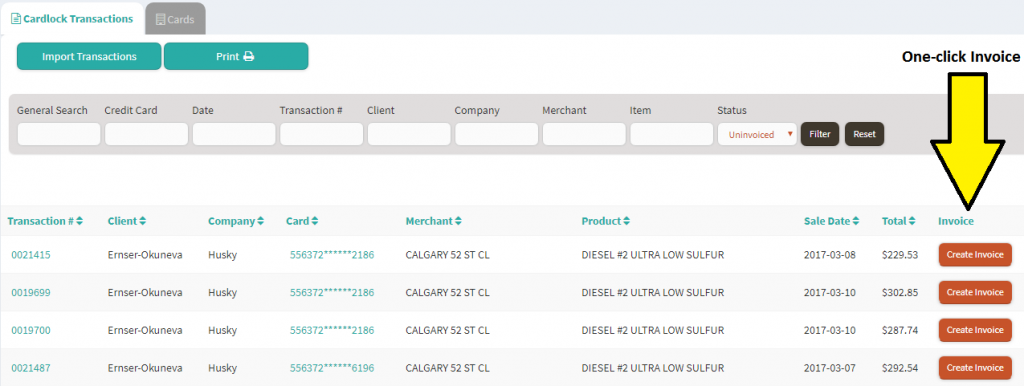The image size is (1024, 386).
Task: Sort by Sale Date column header
Action: coord(831,221)
